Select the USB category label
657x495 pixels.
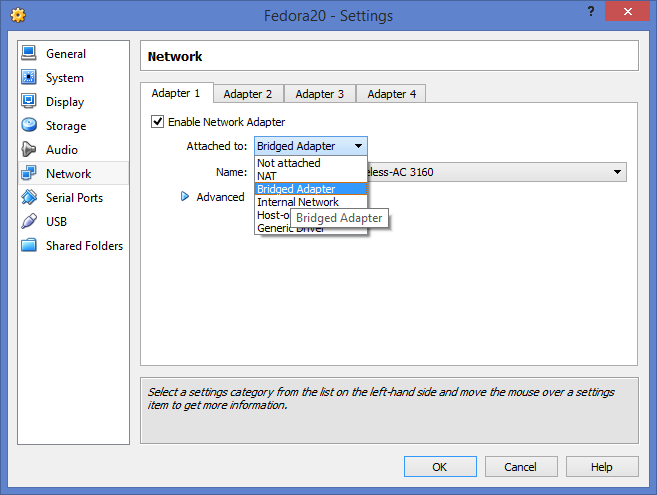[x=57, y=221]
